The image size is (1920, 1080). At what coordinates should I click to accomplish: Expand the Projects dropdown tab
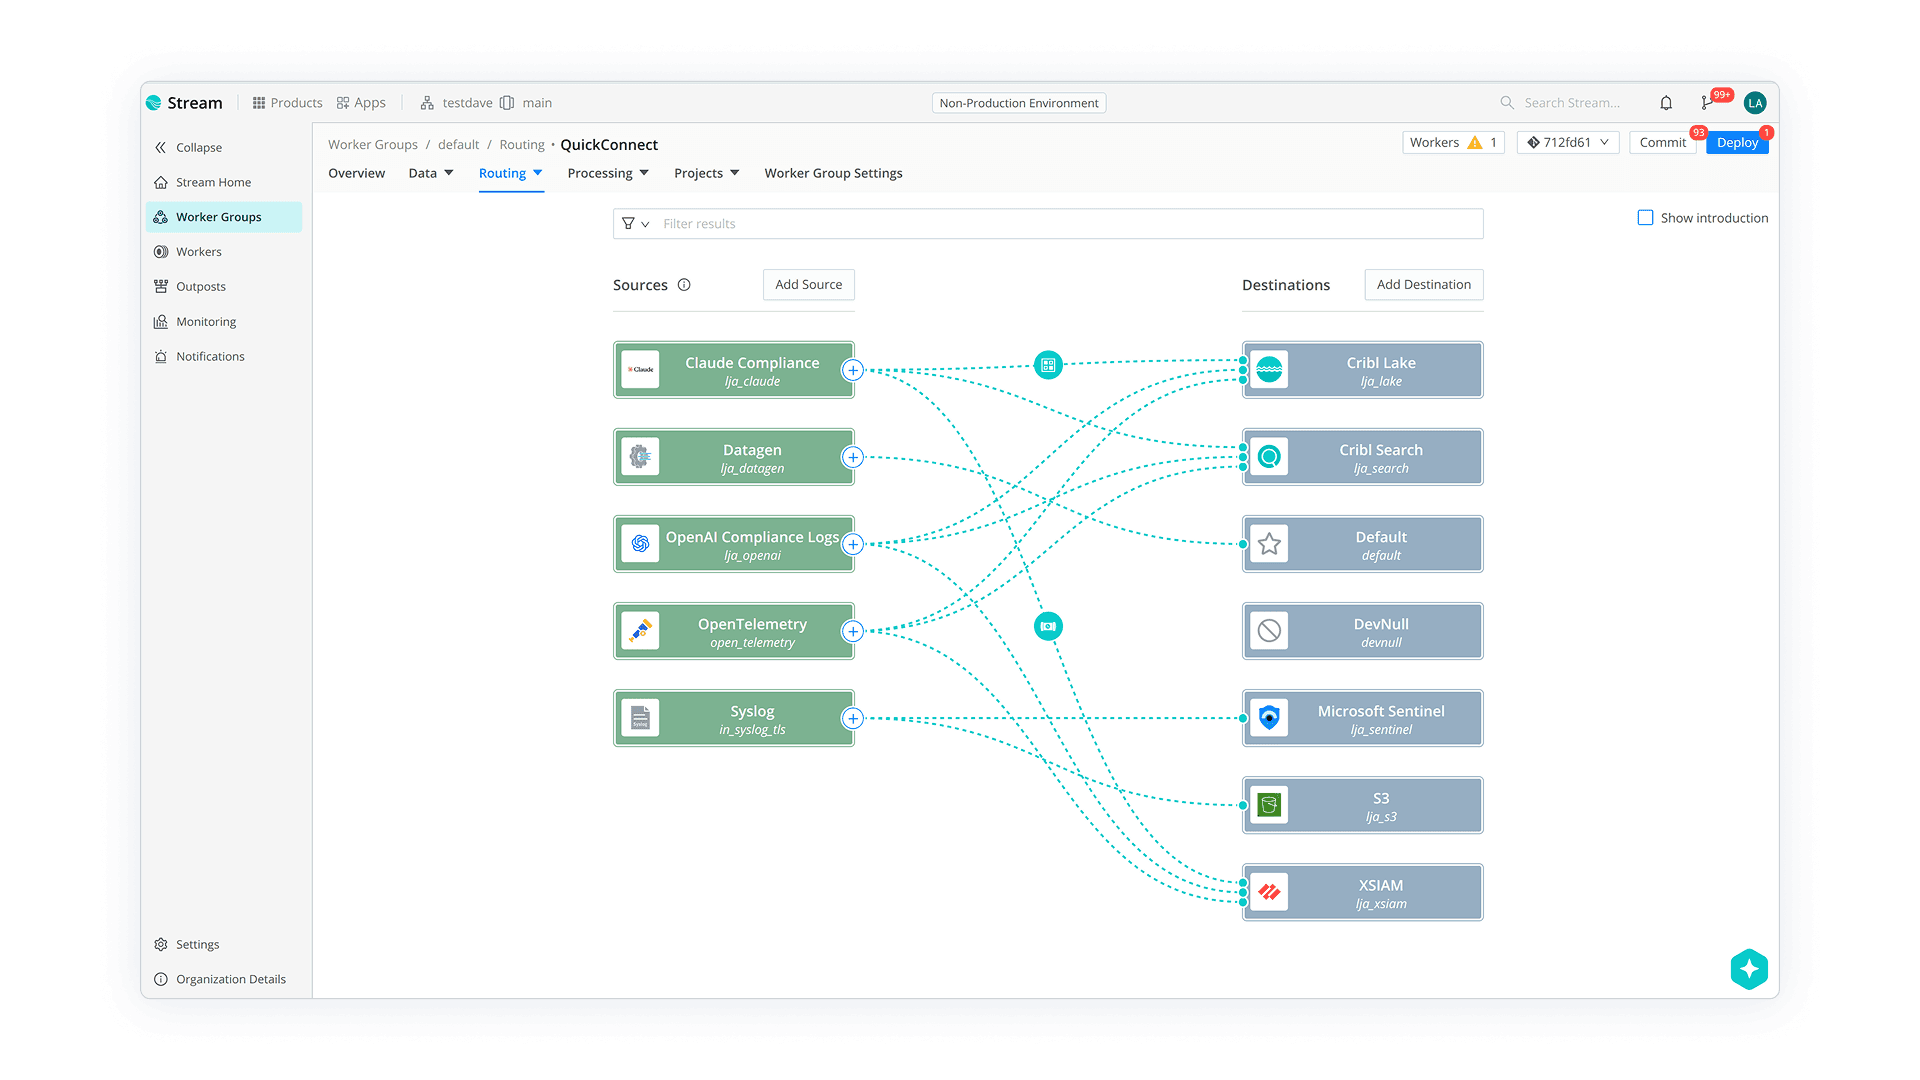pyautogui.click(x=707, y=174)
